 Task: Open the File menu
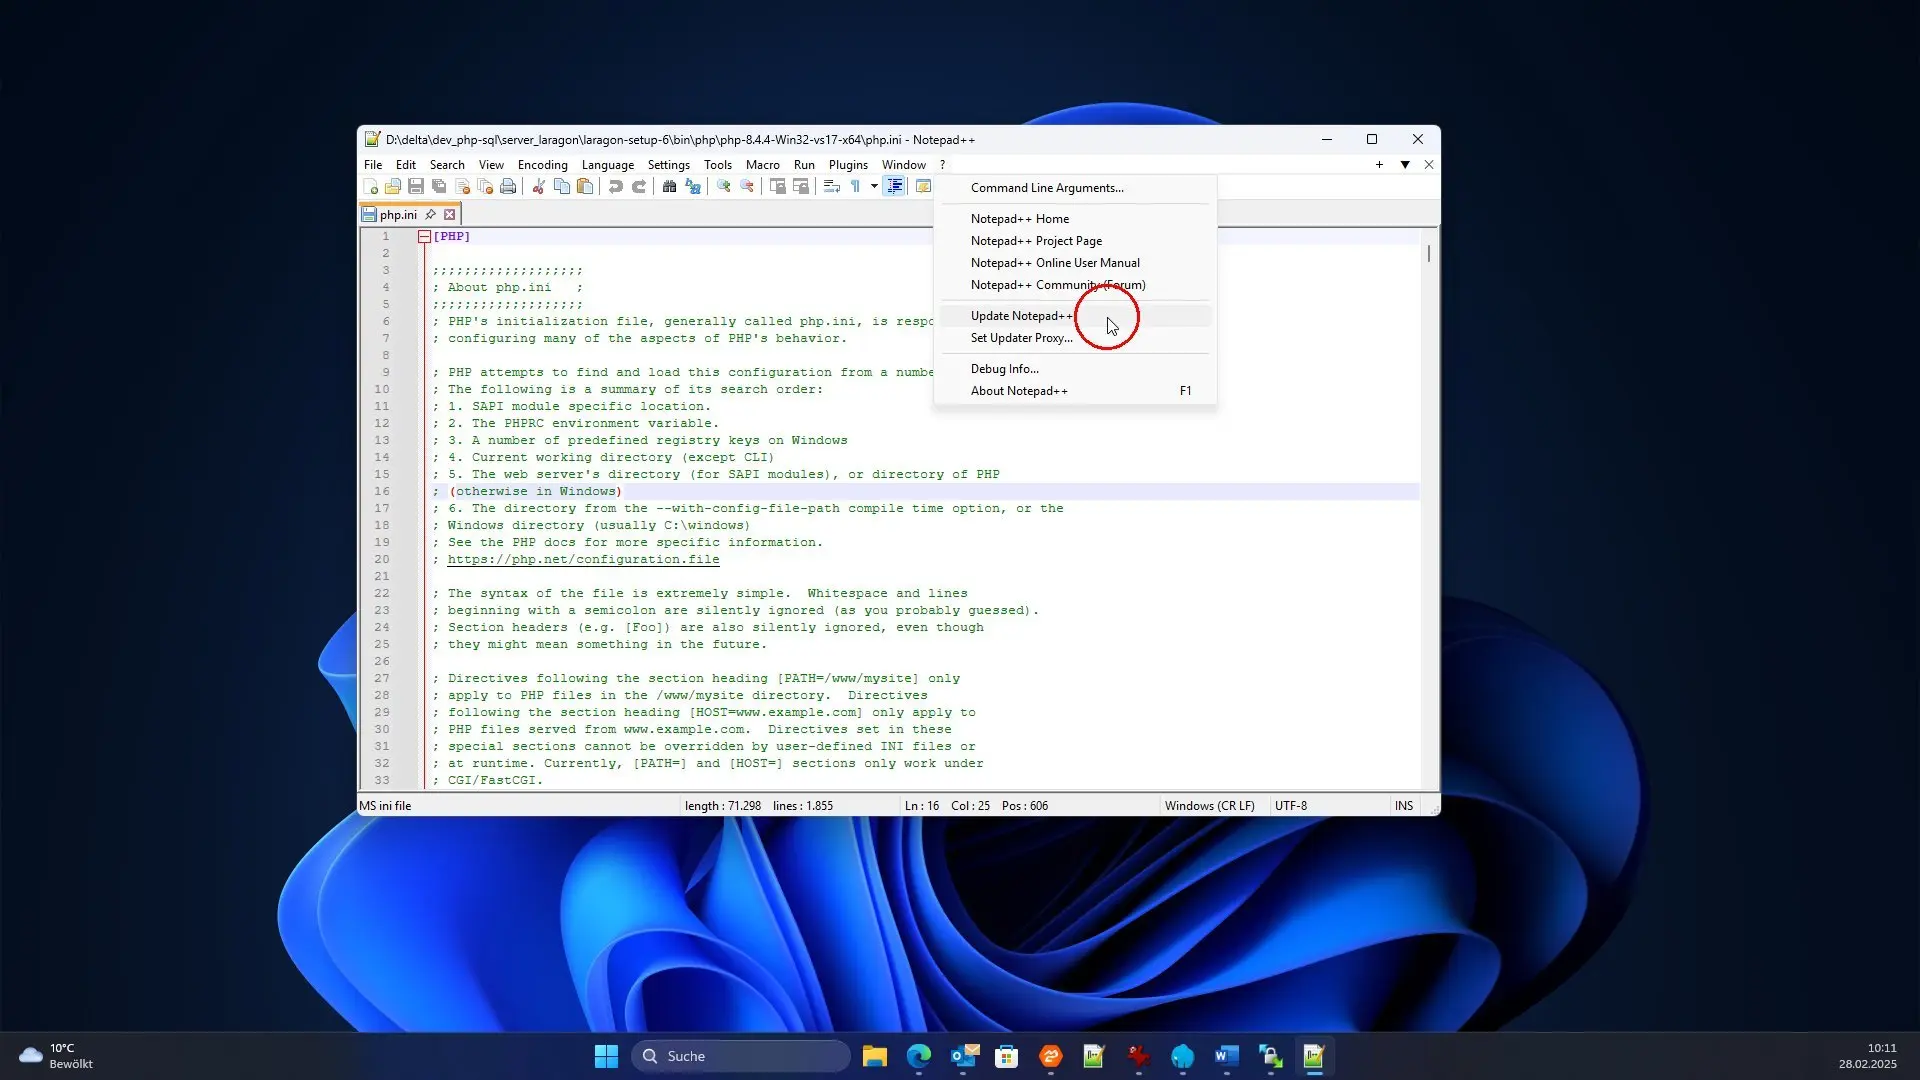click(373, 165)
